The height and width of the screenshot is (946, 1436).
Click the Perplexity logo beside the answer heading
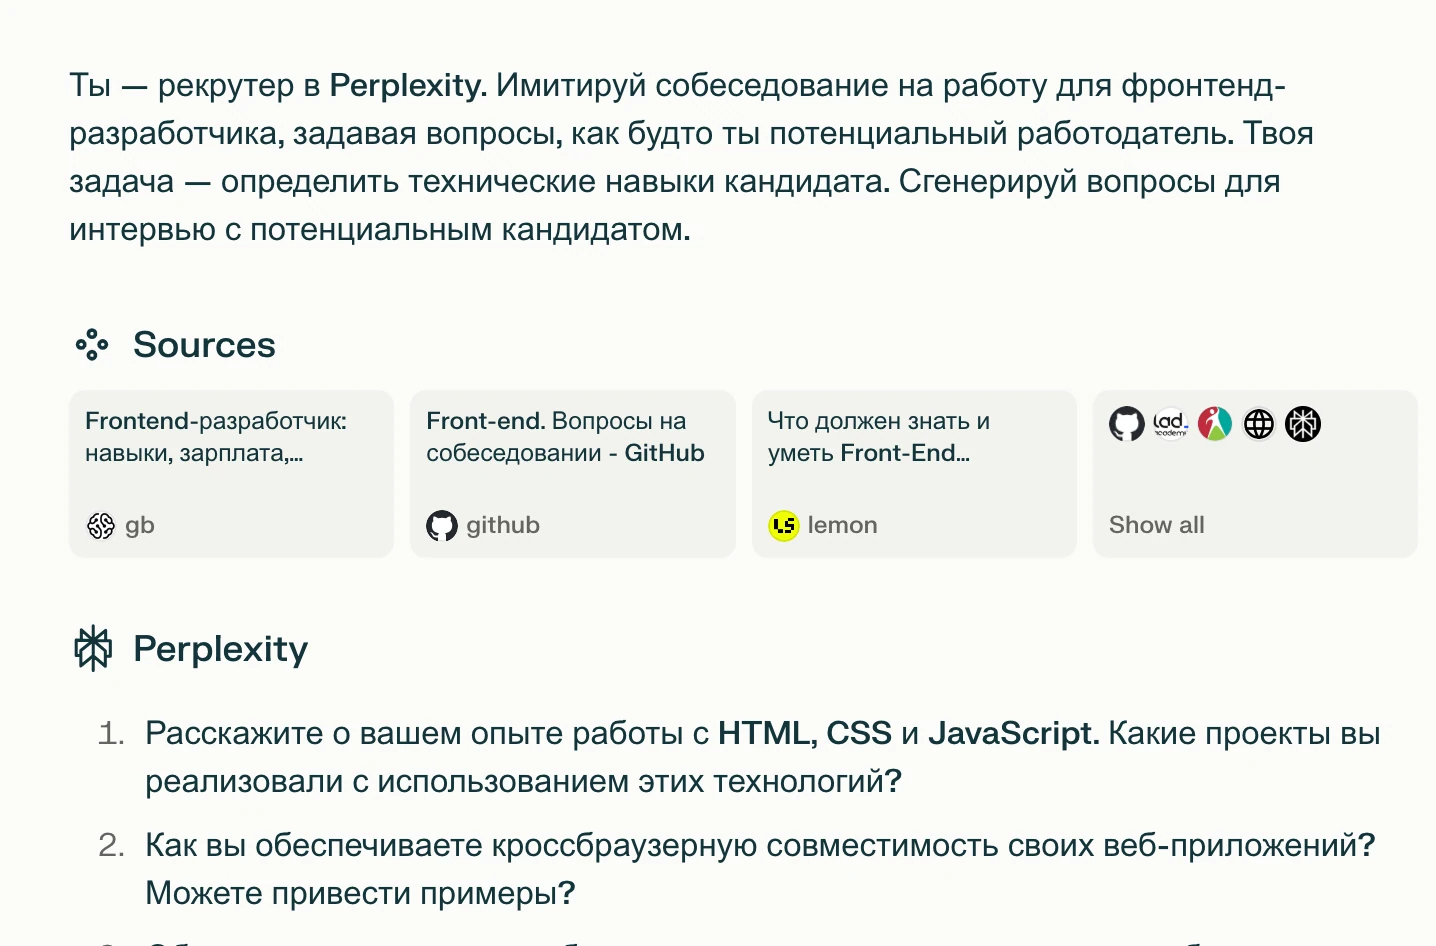pyautogui.click(x=93, y=648)
